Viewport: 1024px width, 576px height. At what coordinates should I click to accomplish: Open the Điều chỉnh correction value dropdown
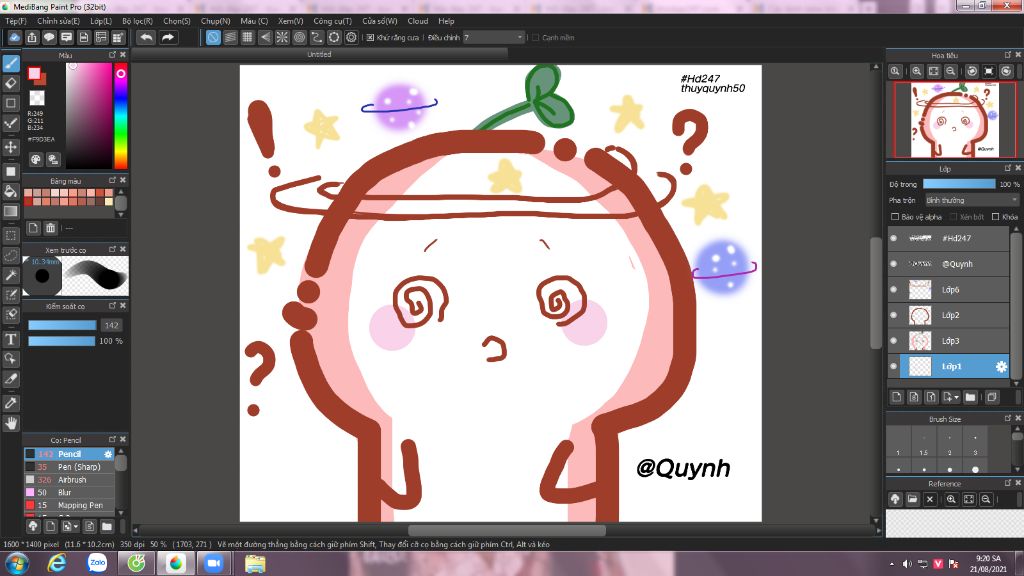tap(494, 38)
